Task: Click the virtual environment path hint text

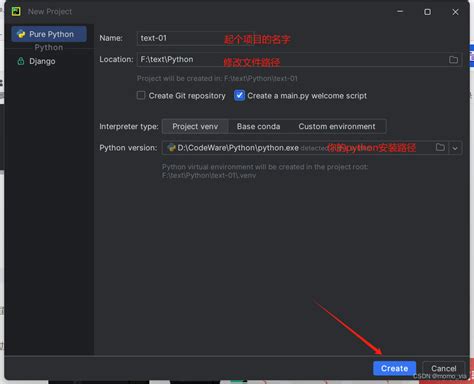Action: tap(265, 171)
